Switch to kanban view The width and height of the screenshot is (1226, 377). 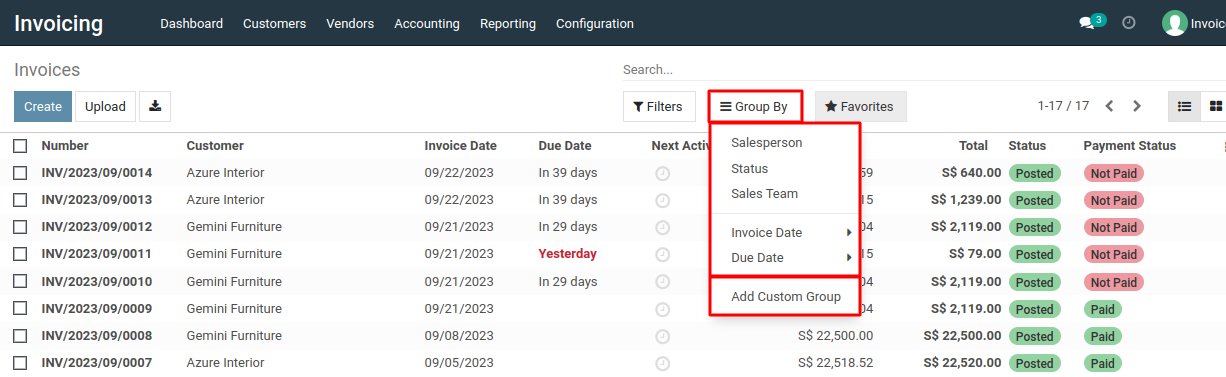pyautogui.click(x=1215, y=106)
